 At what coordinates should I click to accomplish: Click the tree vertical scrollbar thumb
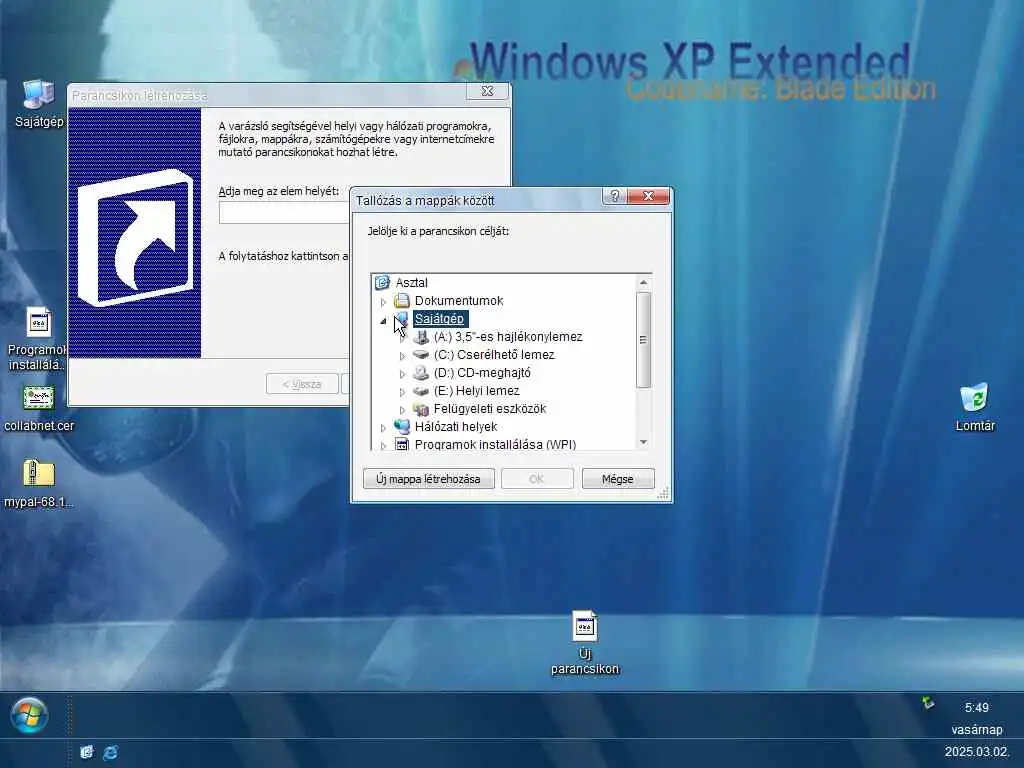point(643,340)
